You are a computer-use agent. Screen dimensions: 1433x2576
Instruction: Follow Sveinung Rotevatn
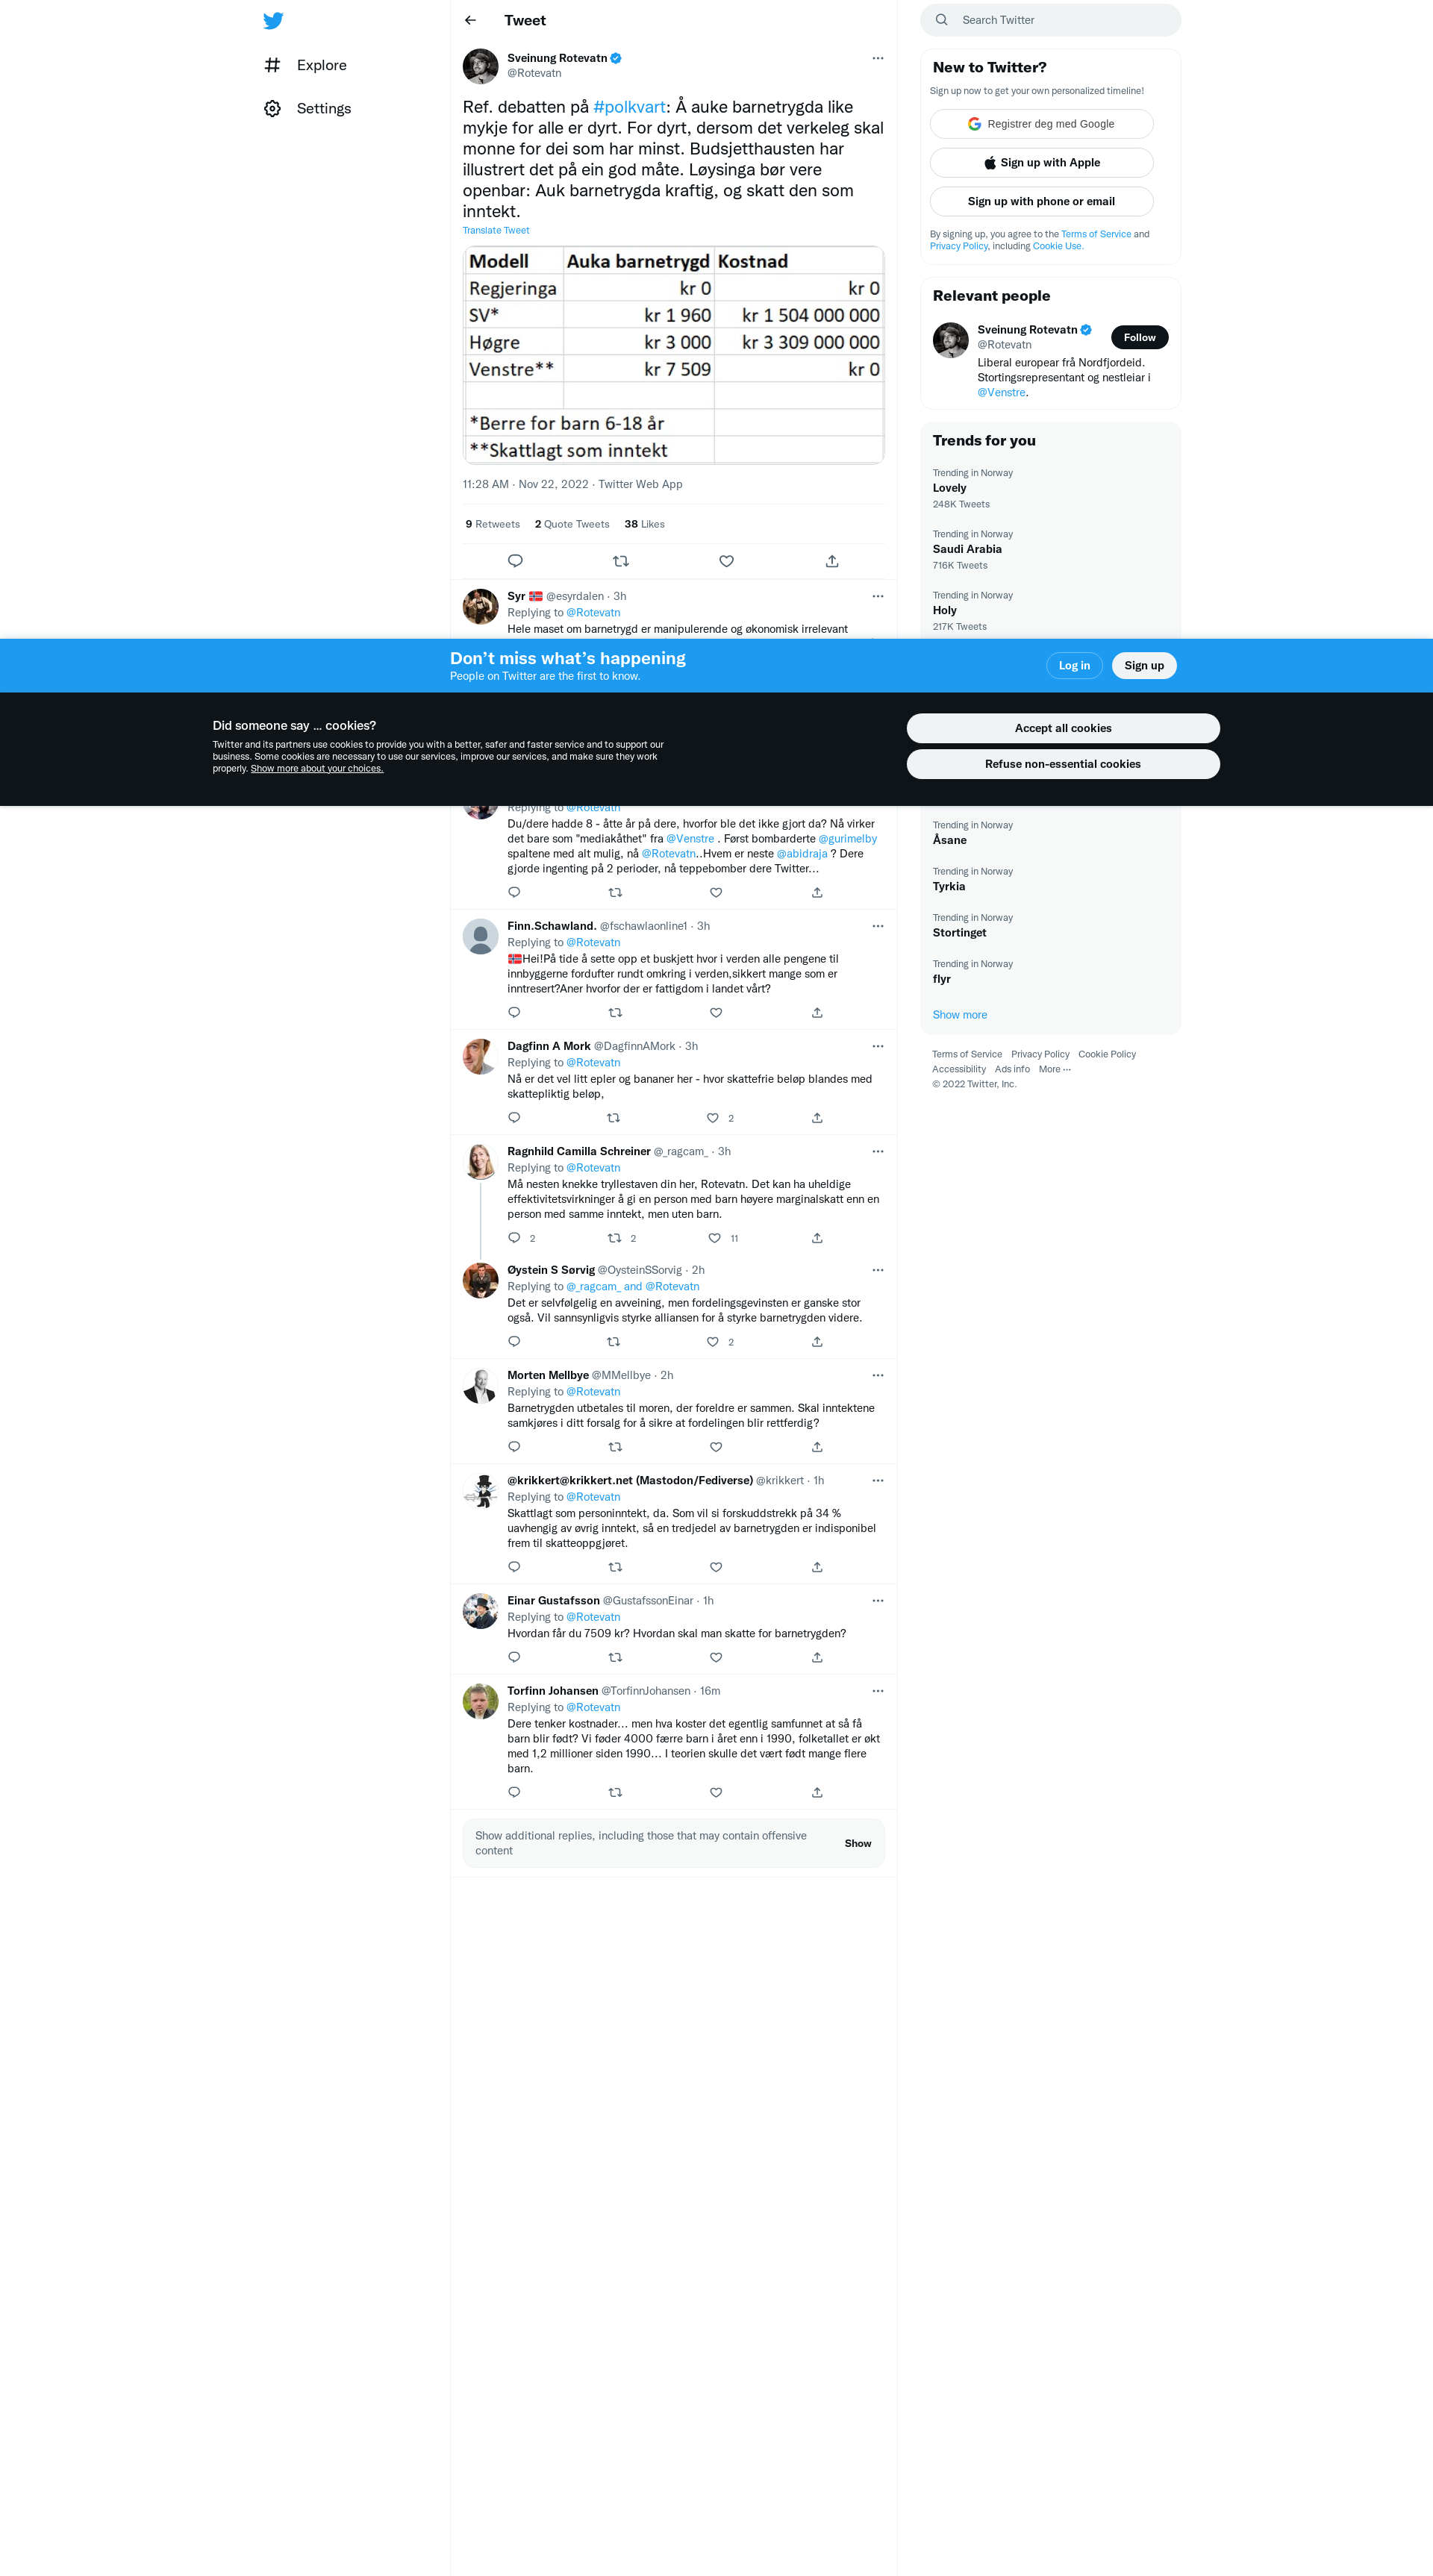click(1138, 338)
